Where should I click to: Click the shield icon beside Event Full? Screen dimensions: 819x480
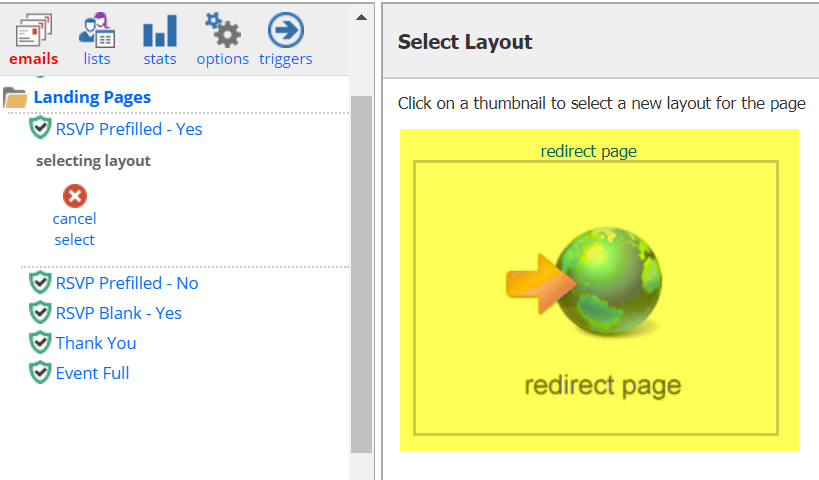[x=40, y=372]
